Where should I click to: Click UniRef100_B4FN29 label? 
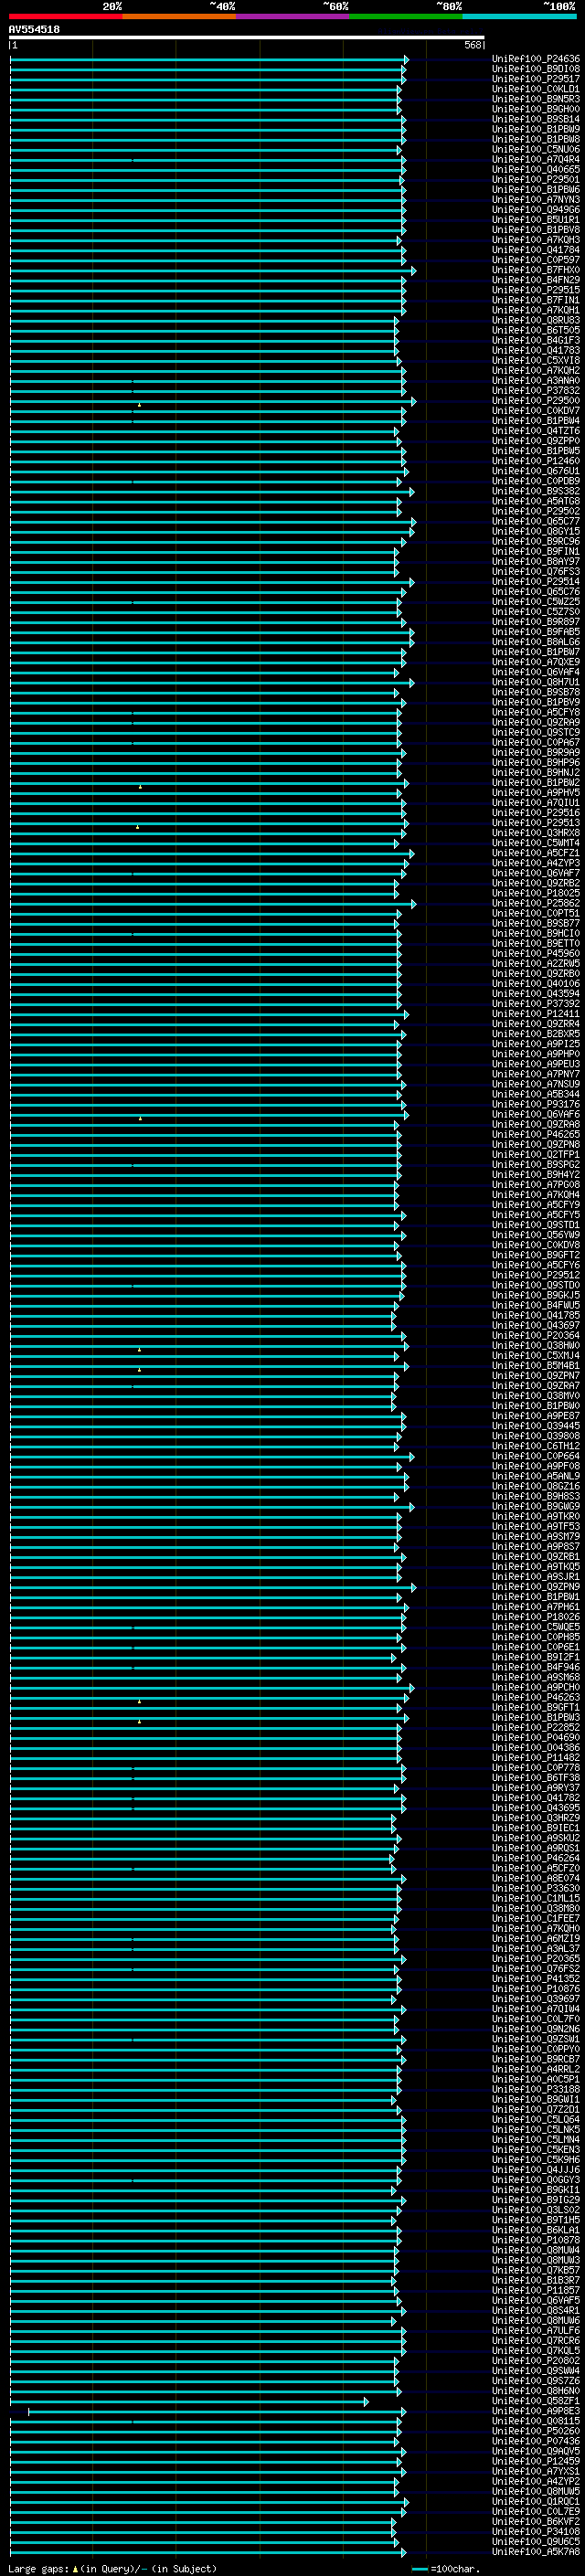click(x=536, y=280)
